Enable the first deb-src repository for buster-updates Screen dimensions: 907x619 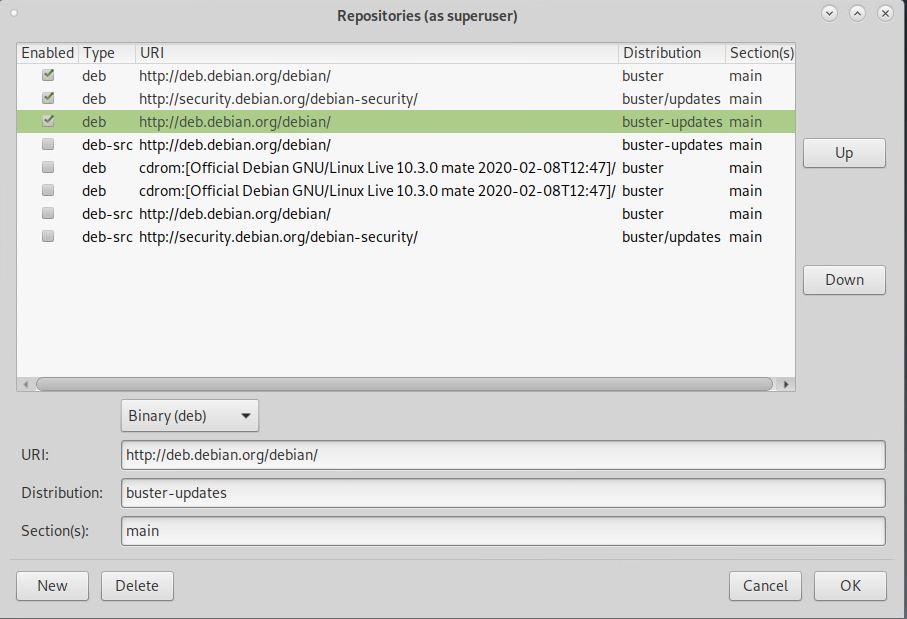[x=47, y=144]
